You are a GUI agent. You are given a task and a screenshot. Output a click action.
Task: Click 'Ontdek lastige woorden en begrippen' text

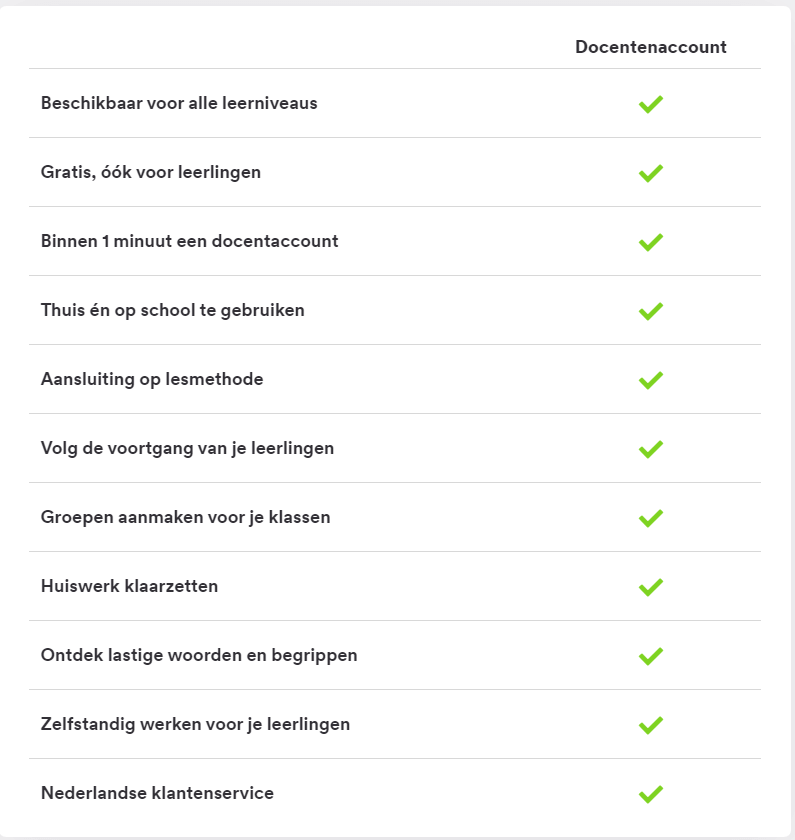click(x=199, y=655)
